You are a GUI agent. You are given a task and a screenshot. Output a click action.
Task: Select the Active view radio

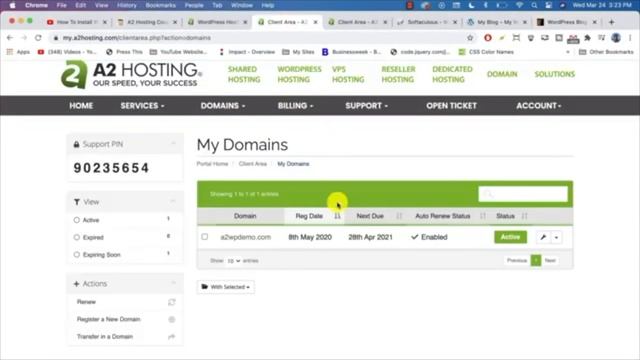point(76,220)
